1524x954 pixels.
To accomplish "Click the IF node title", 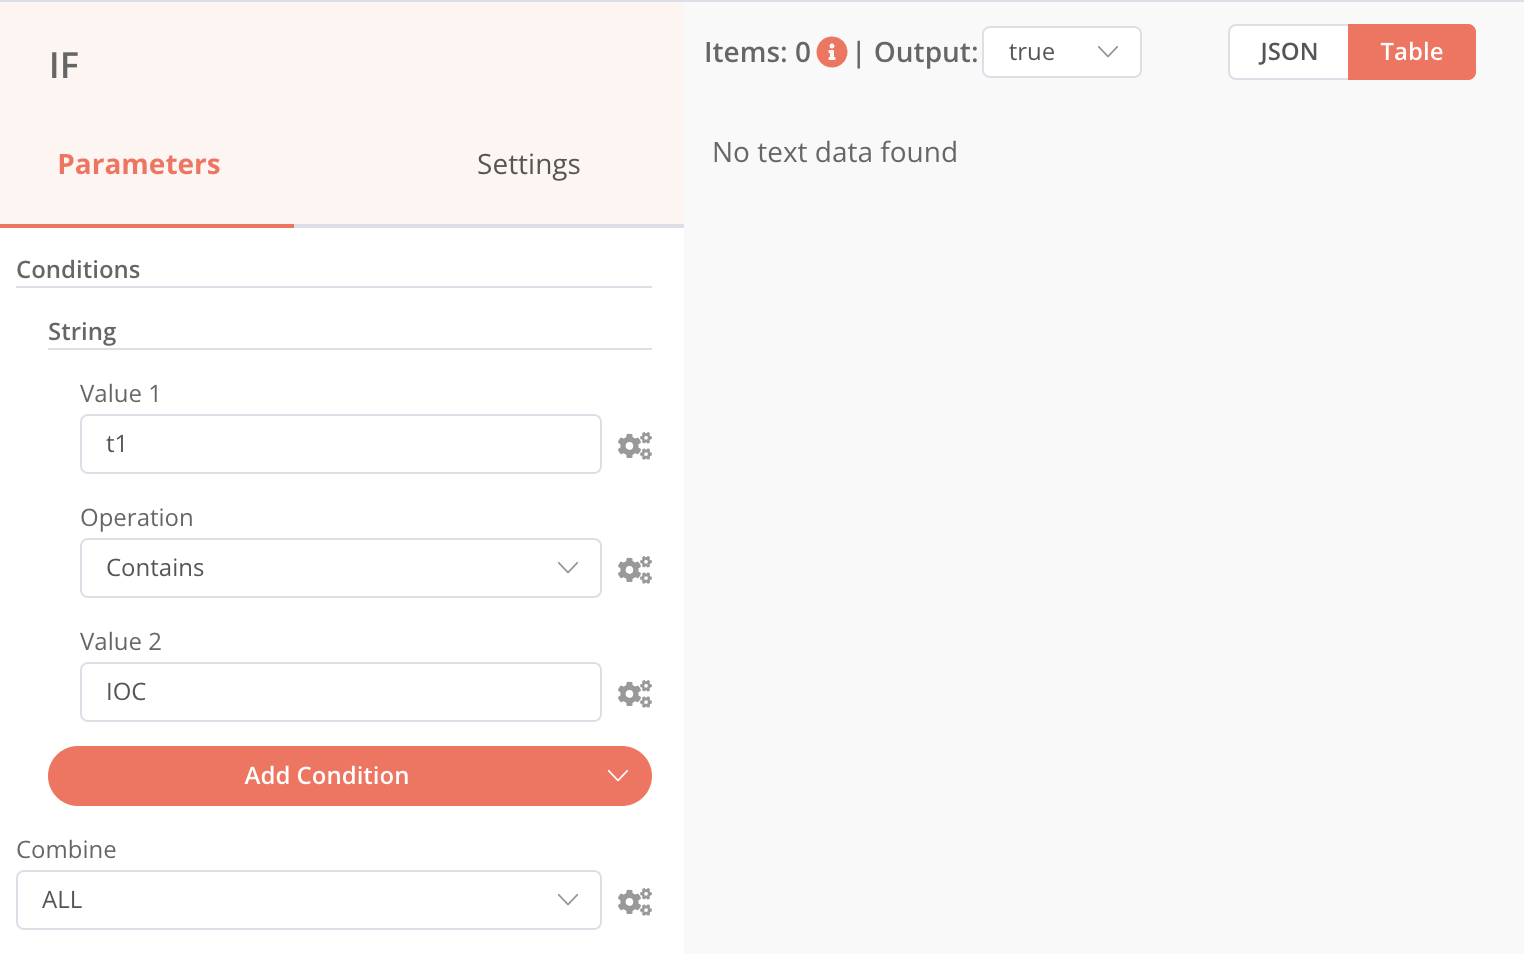I will point(64,66).
